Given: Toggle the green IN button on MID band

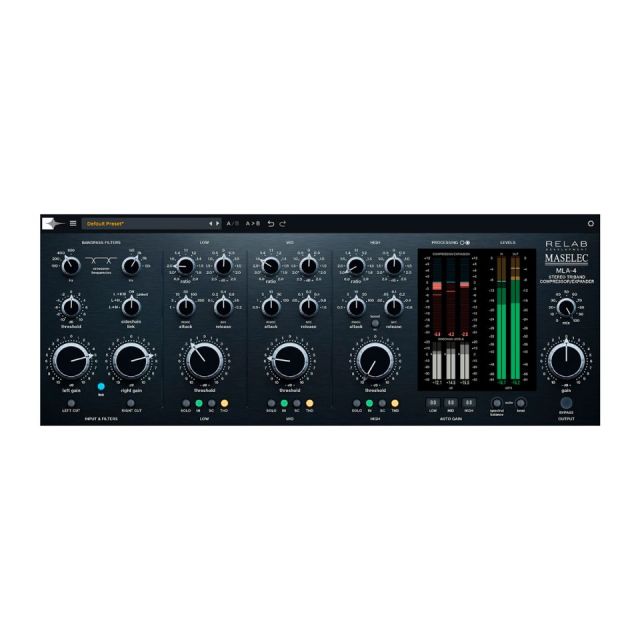Looking at the screenshot, I should (284, 403).
